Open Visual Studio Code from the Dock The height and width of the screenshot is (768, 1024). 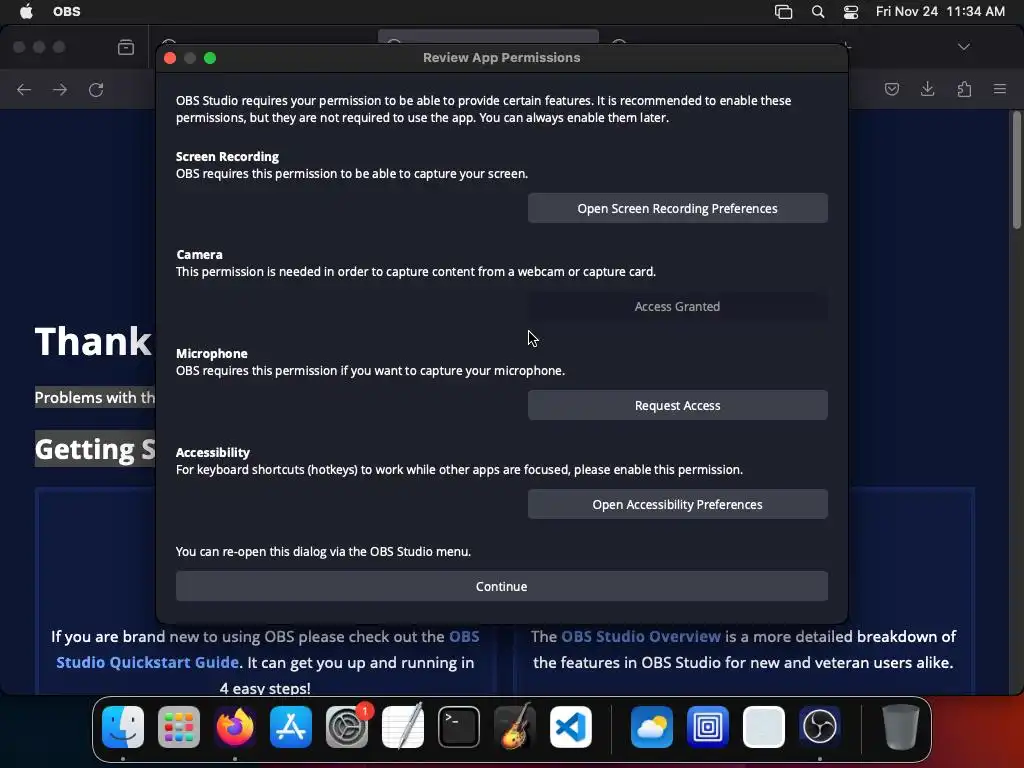point(571,727)
